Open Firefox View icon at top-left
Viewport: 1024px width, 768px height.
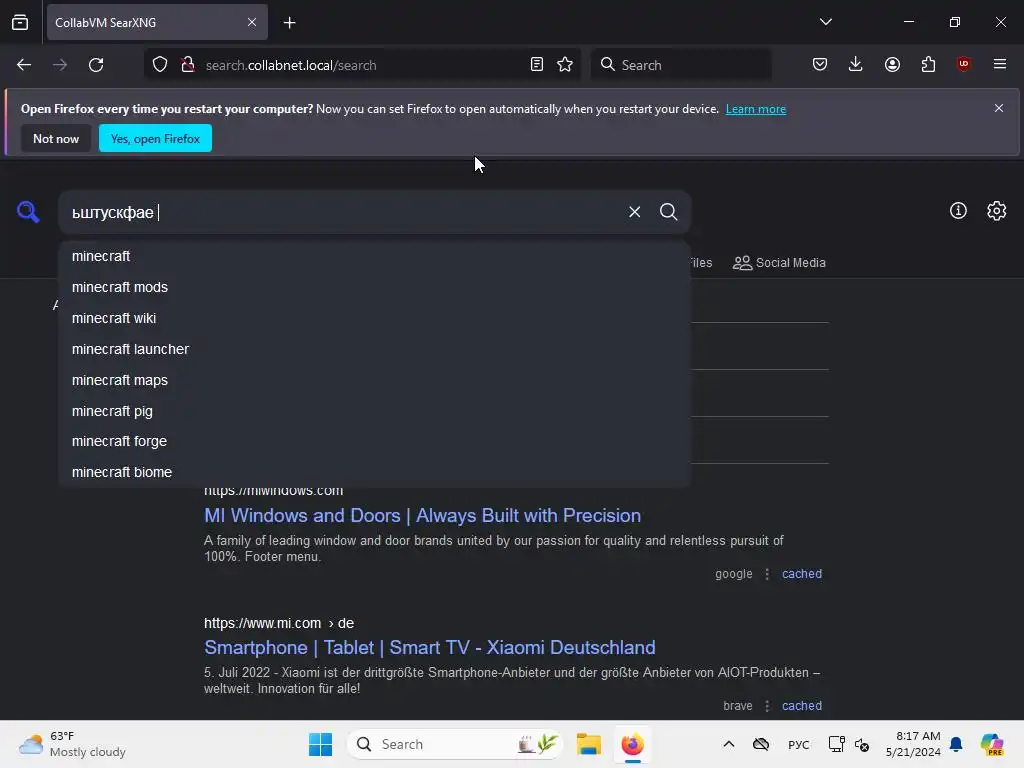(x=20, y=22)
